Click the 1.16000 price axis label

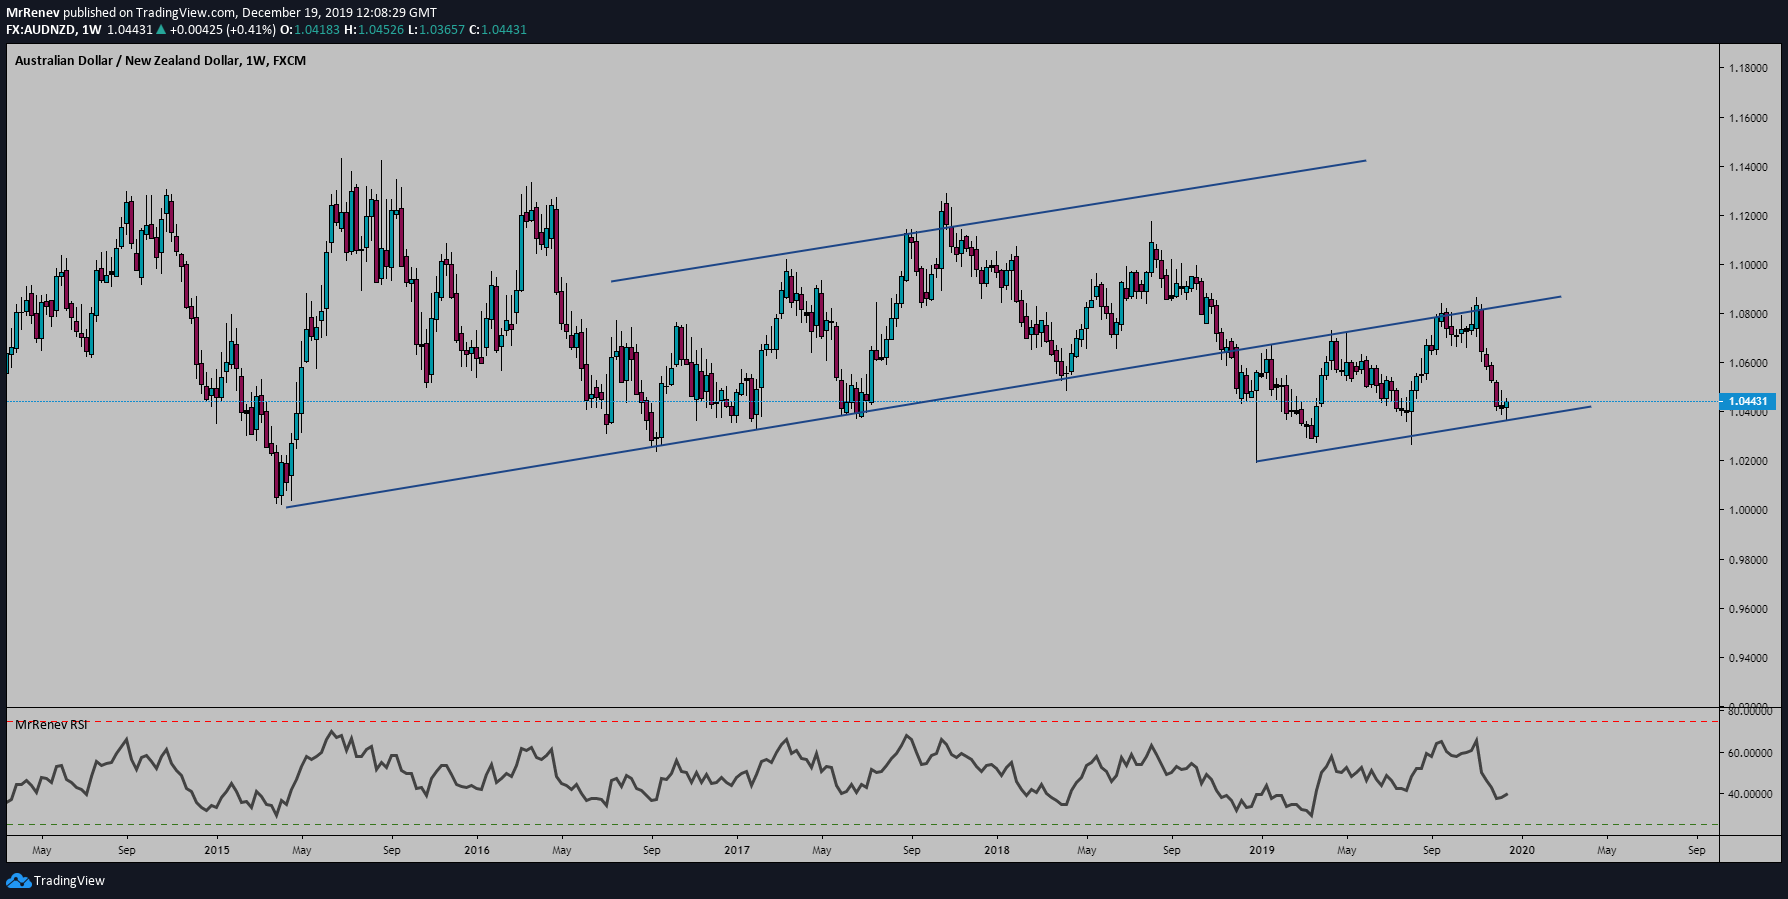1748,118
